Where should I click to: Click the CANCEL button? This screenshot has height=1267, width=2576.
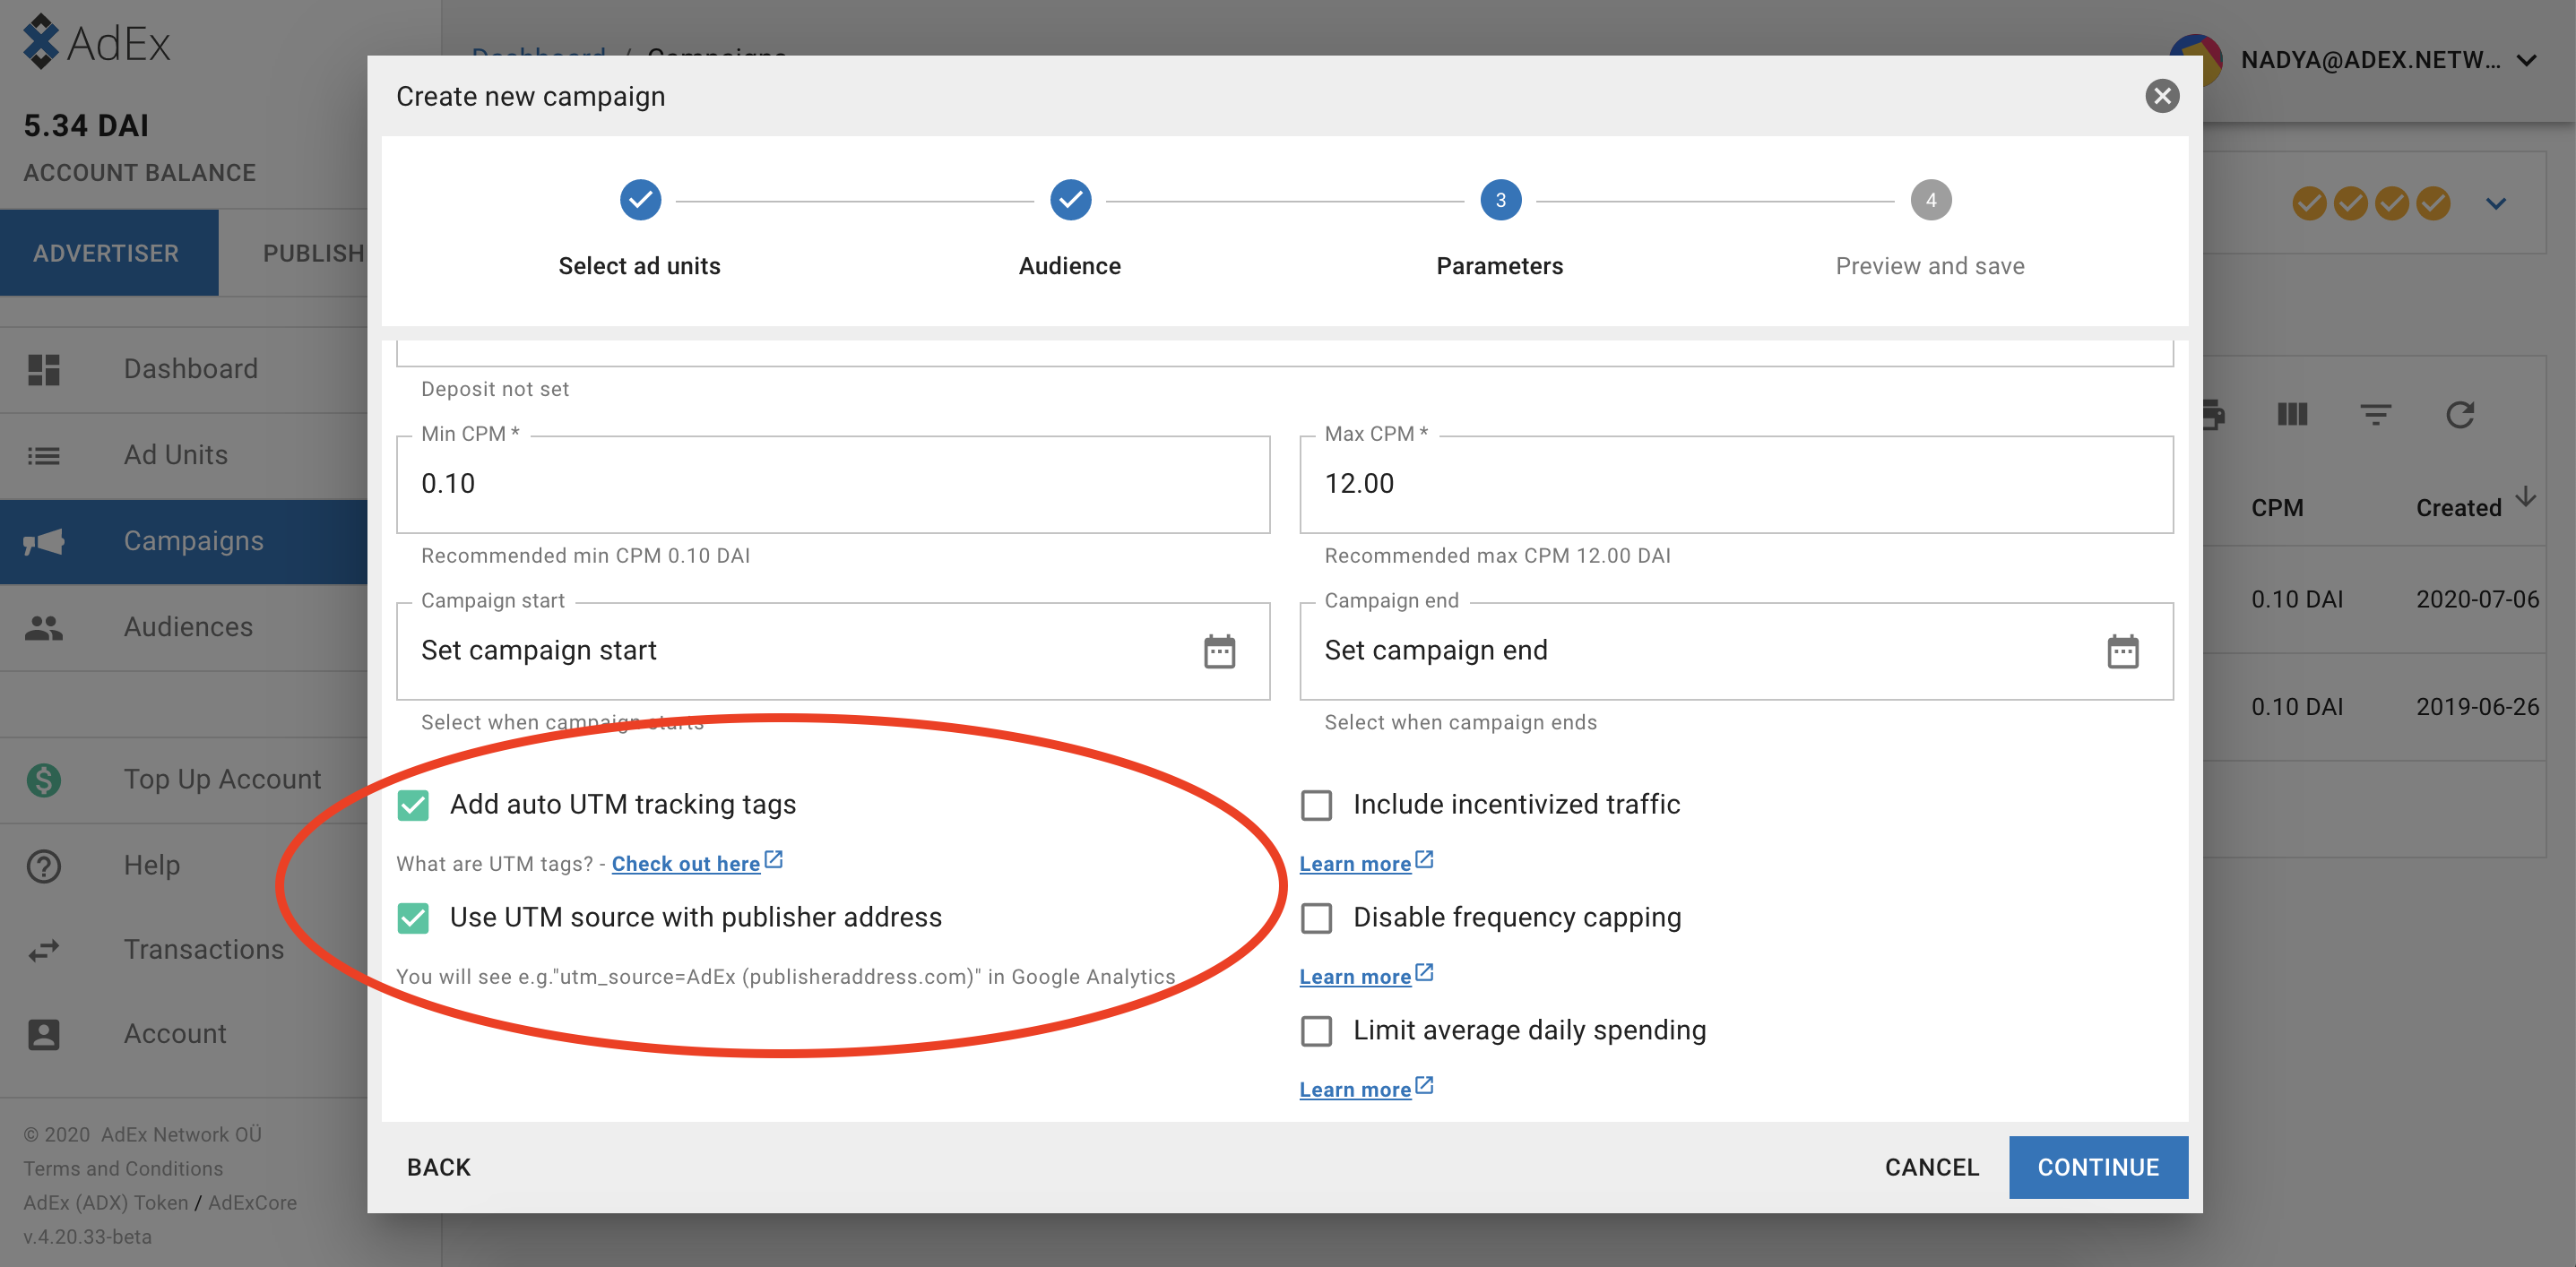pyautogui.click(x=1931, y=1167)
